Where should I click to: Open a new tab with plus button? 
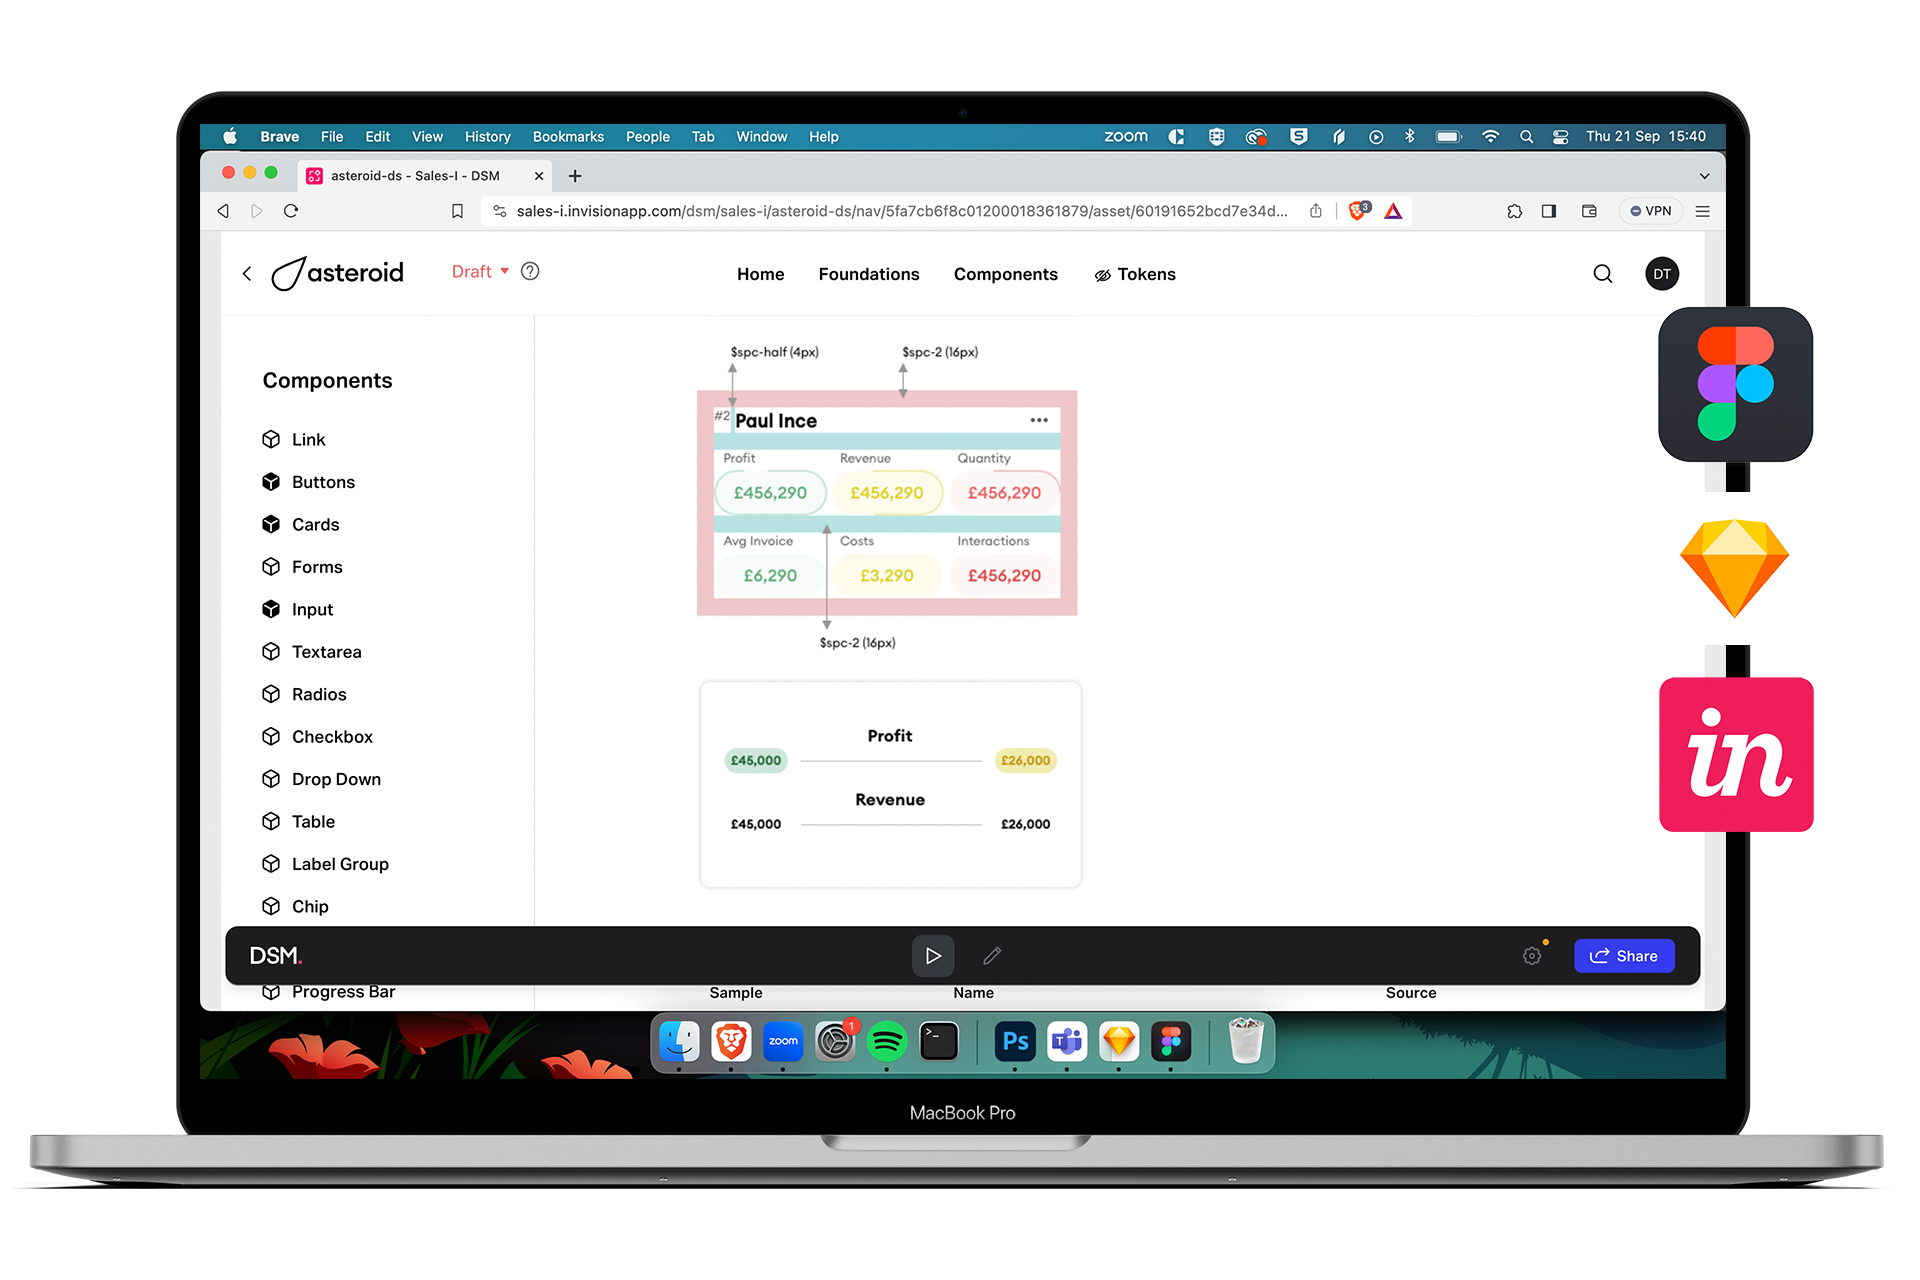click(575, 176)
